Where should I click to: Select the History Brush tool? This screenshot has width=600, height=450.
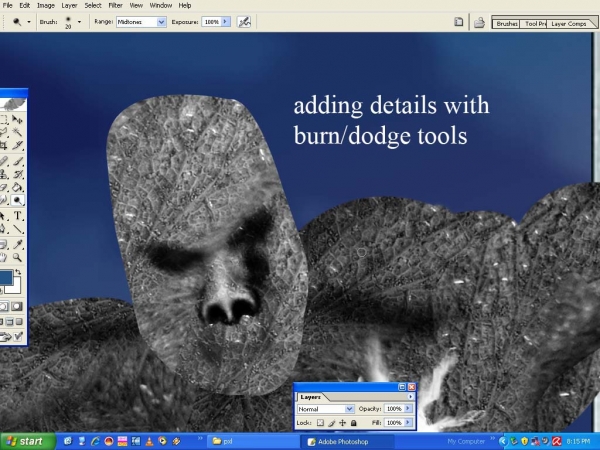tap(17, 174)
